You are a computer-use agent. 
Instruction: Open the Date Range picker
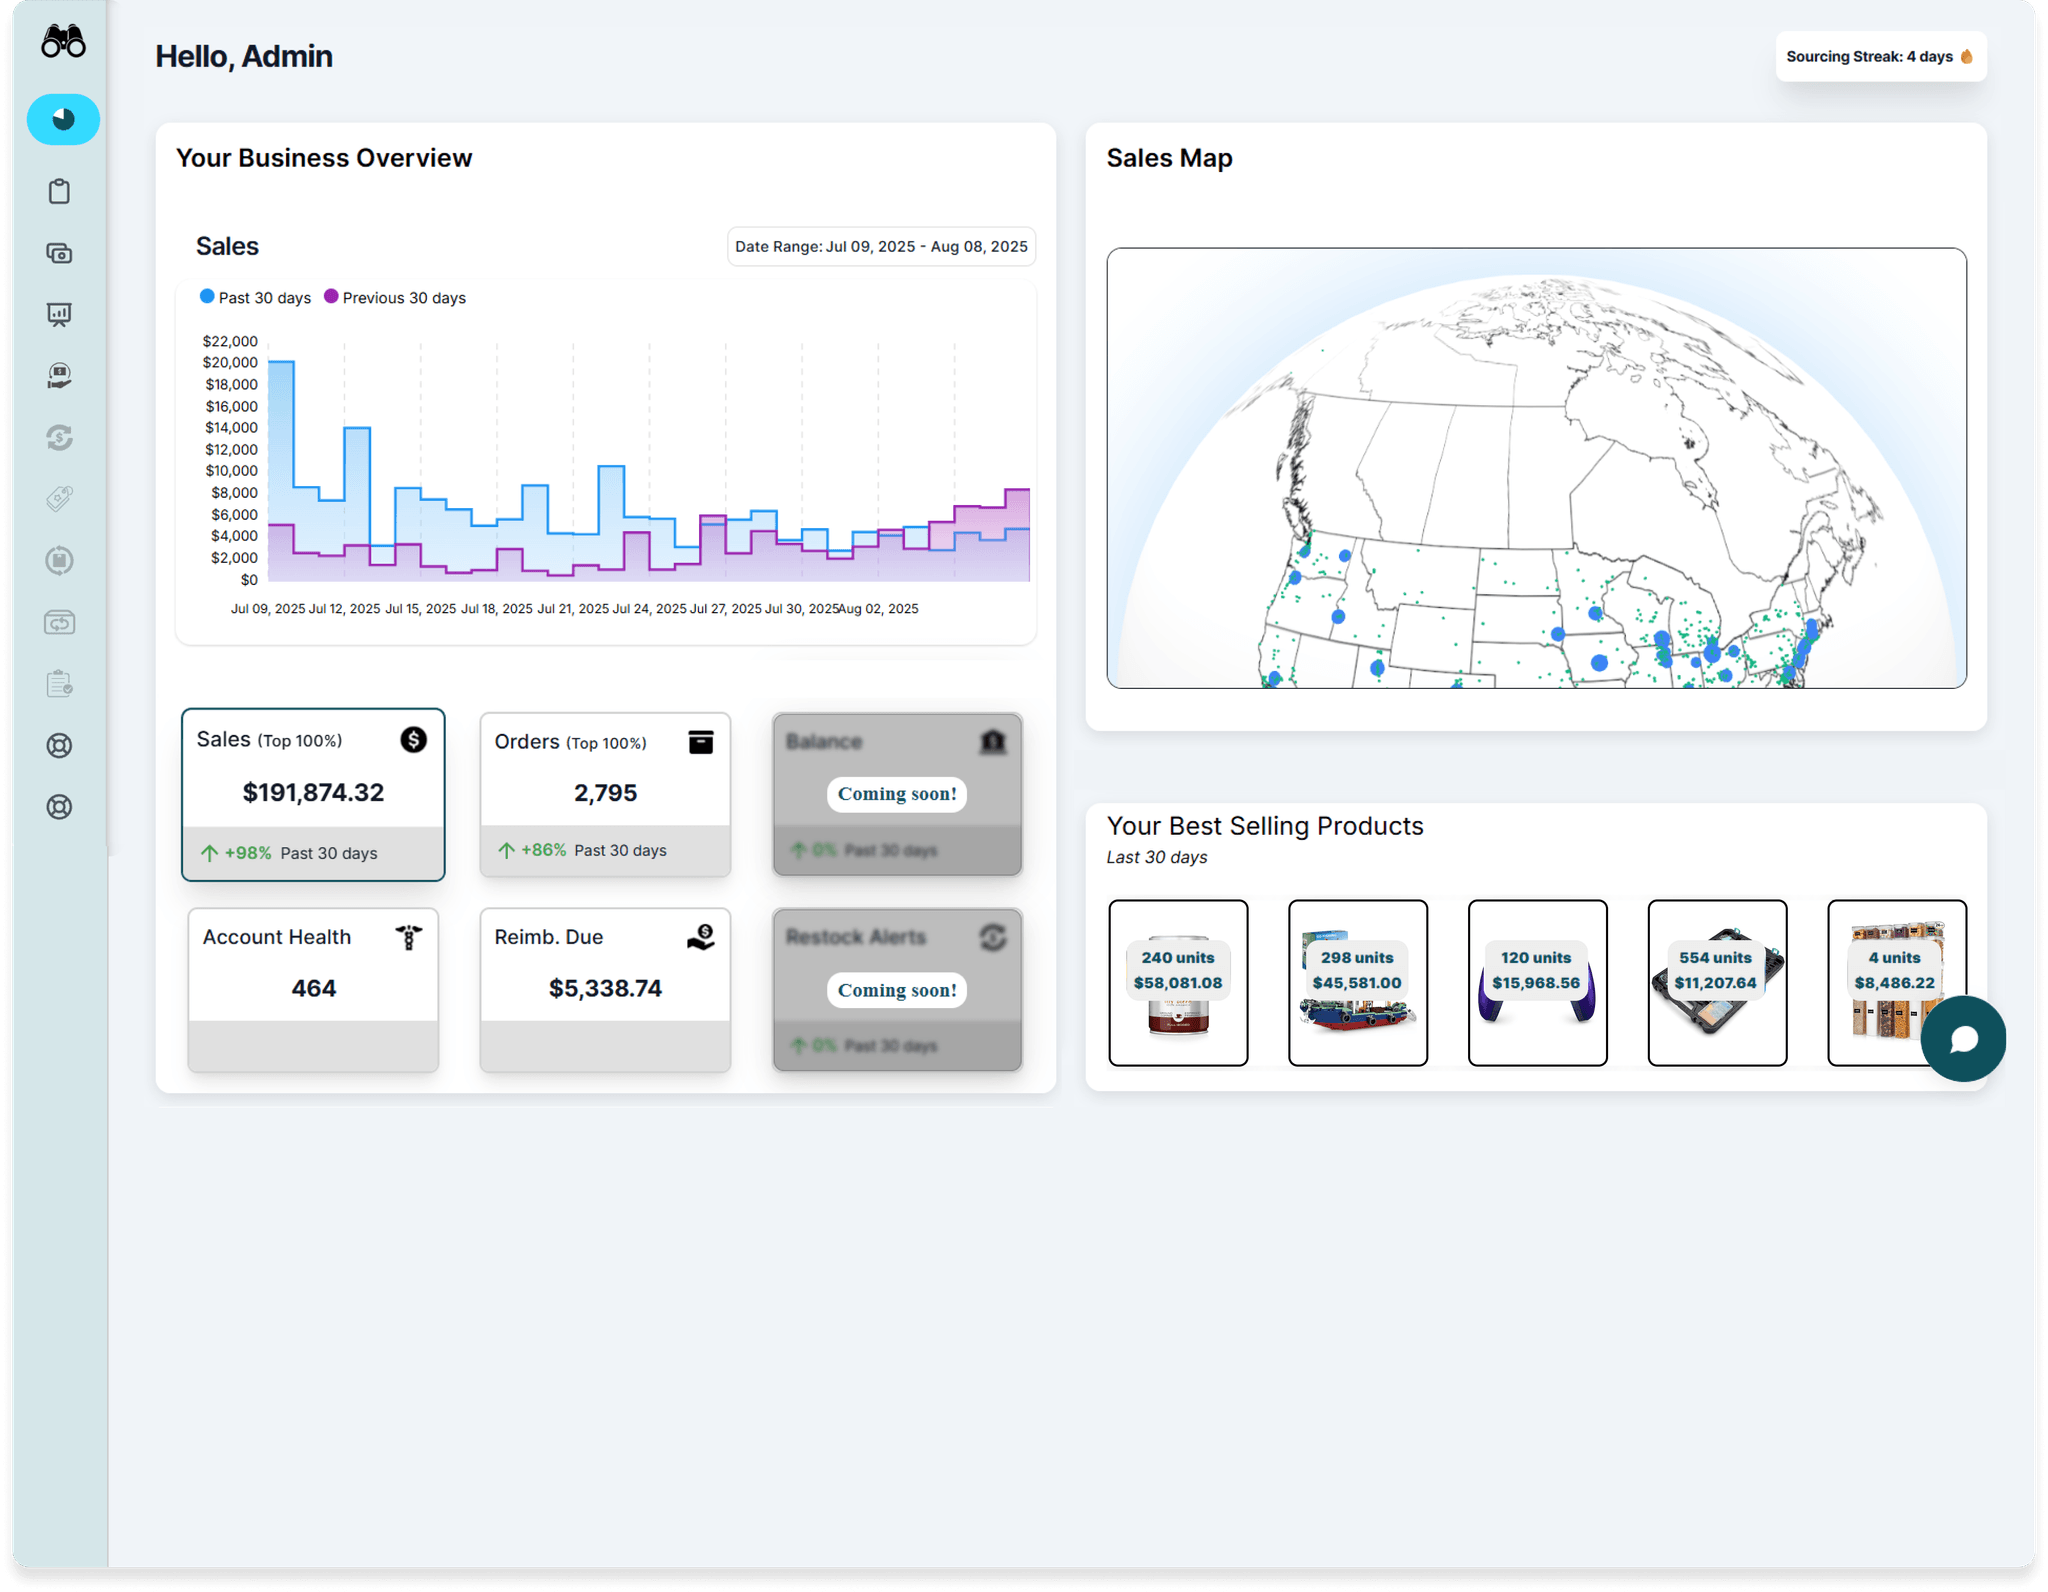coord(881,247)
